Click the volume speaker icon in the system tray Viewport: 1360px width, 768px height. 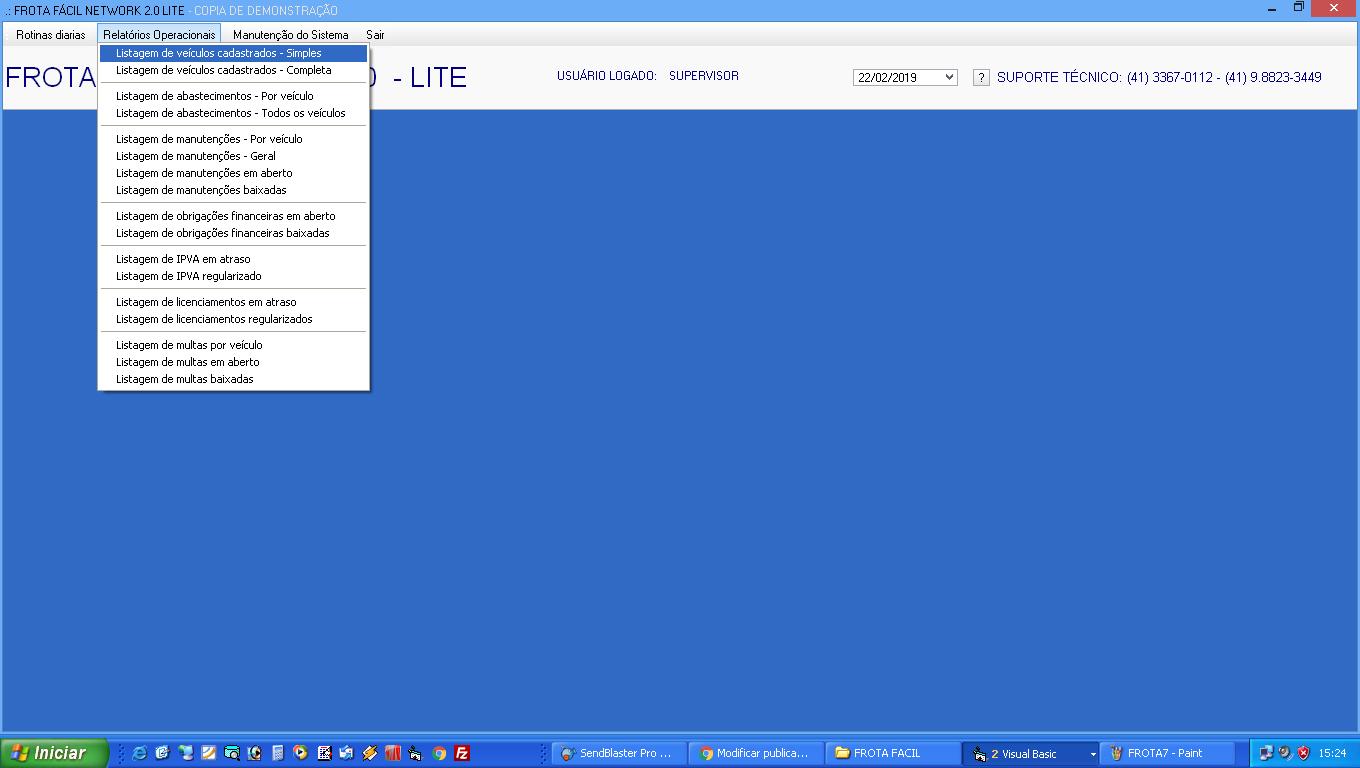tap(1284, 753)
